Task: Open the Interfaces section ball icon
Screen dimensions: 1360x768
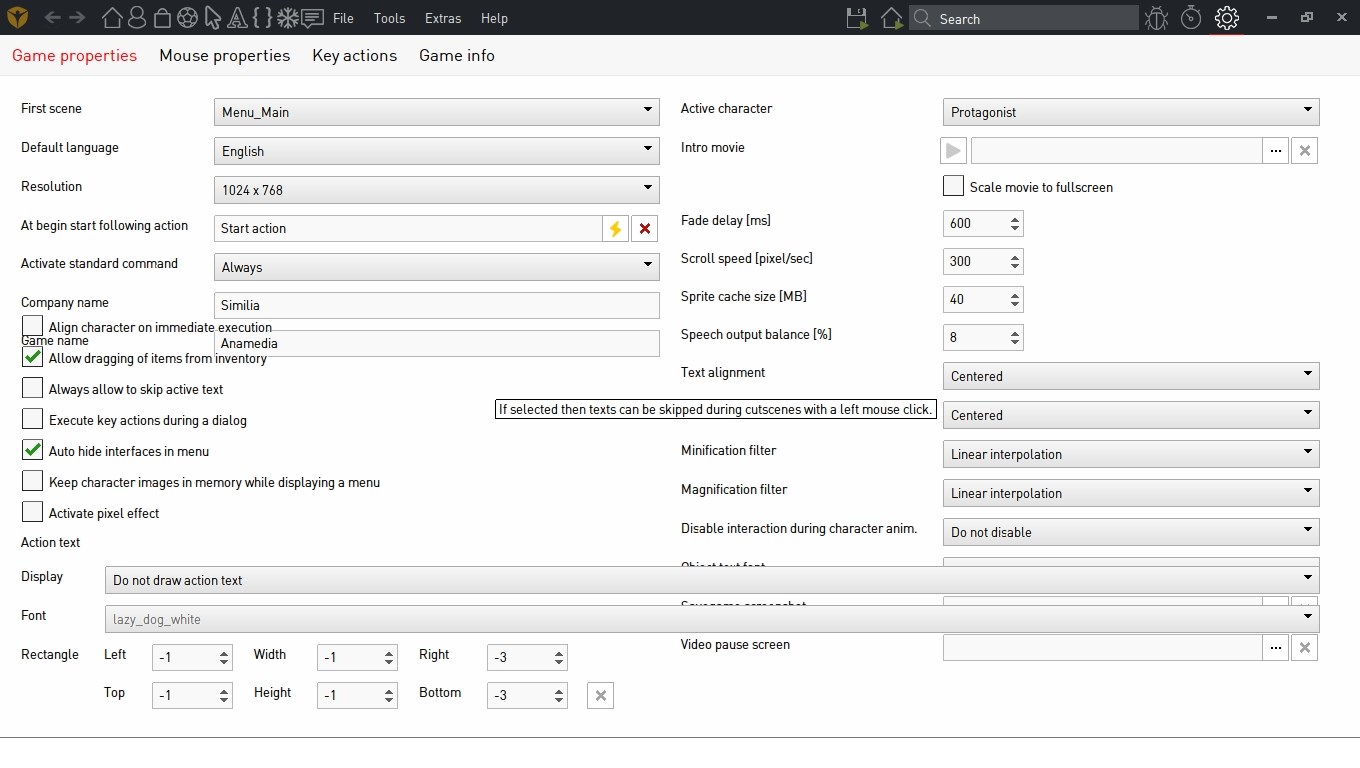Action: [187, 18]
